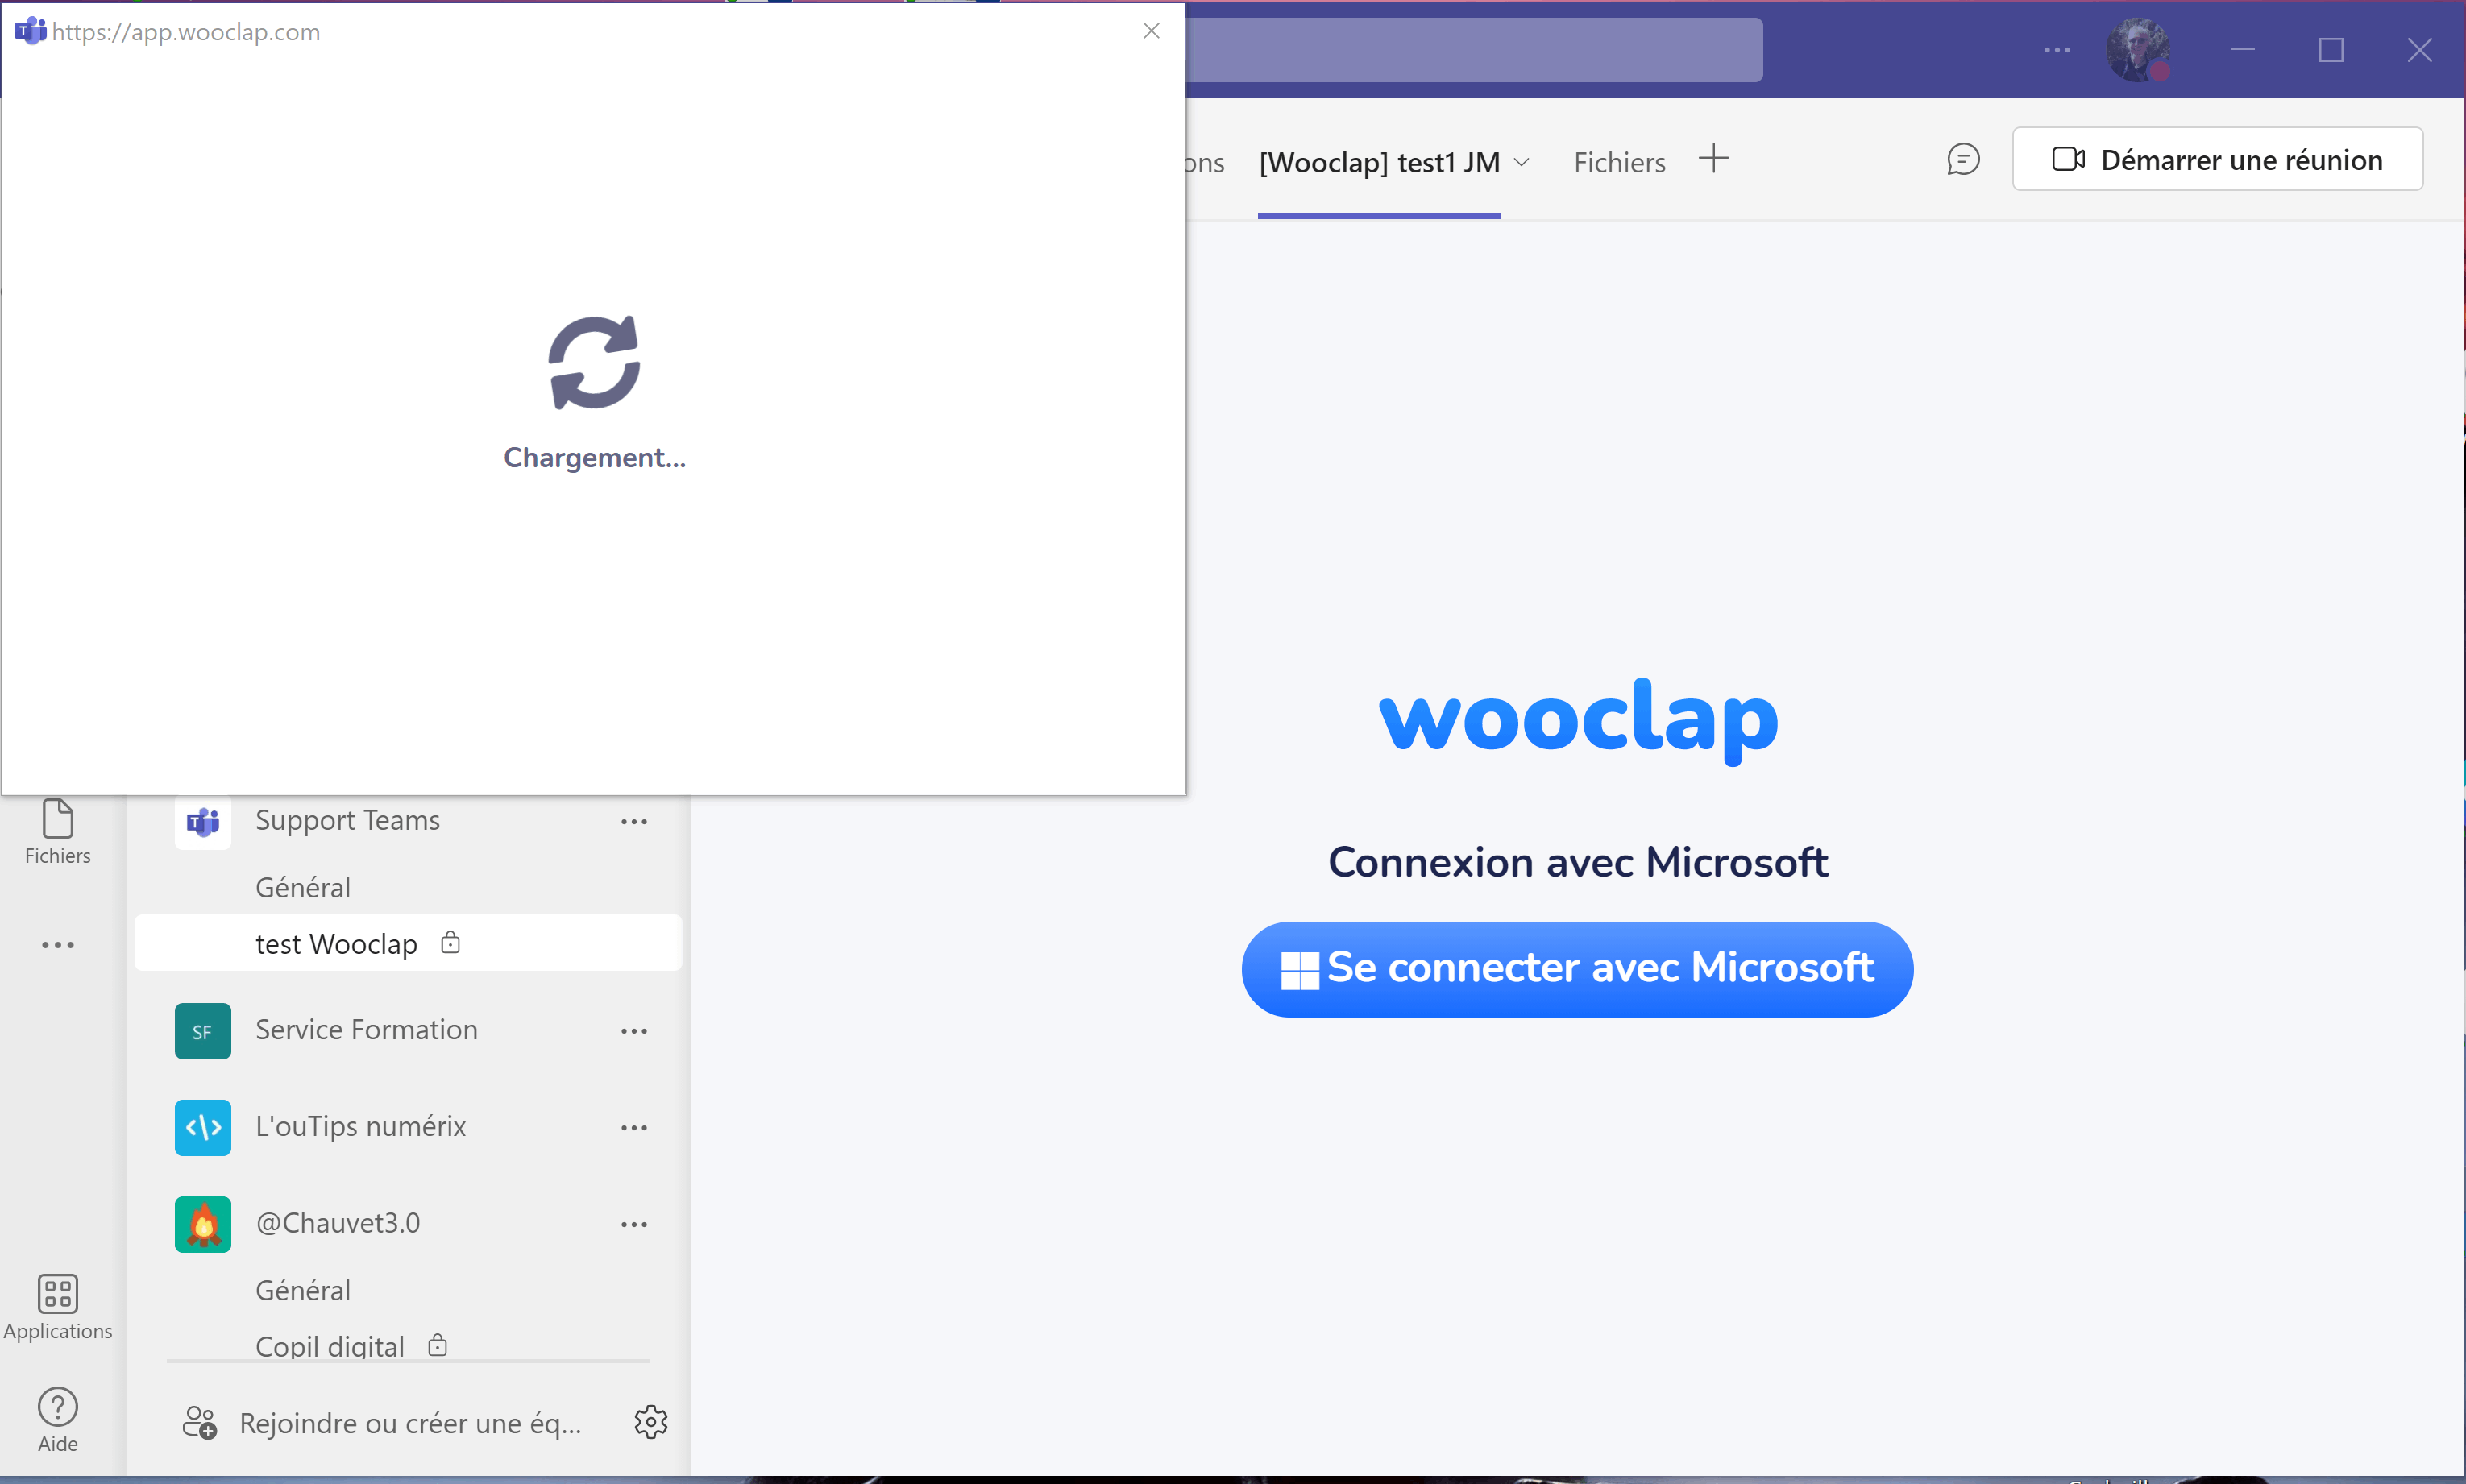2466x1484 pixels.
Task: Expand the [Wooclap] test1 JM tab dropdown
Action: [1521, 162]
